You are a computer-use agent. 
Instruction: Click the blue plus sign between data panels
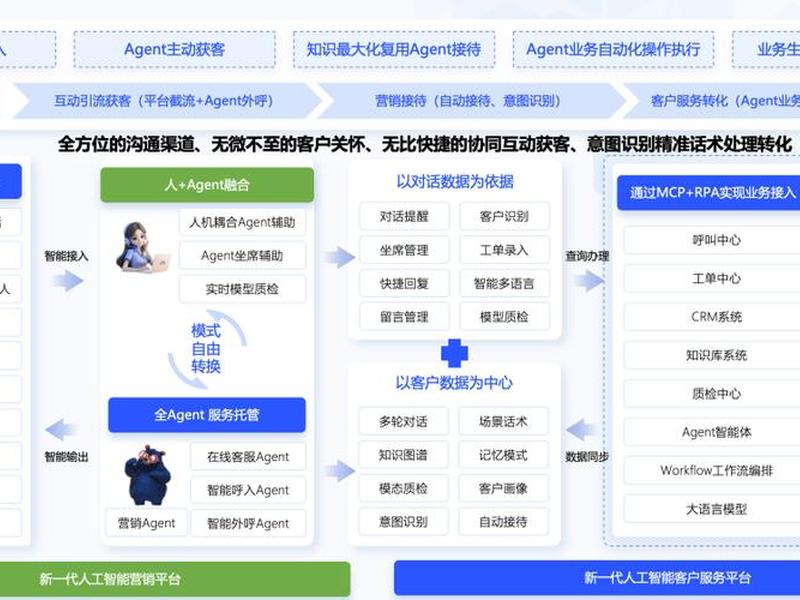(454, 353)
